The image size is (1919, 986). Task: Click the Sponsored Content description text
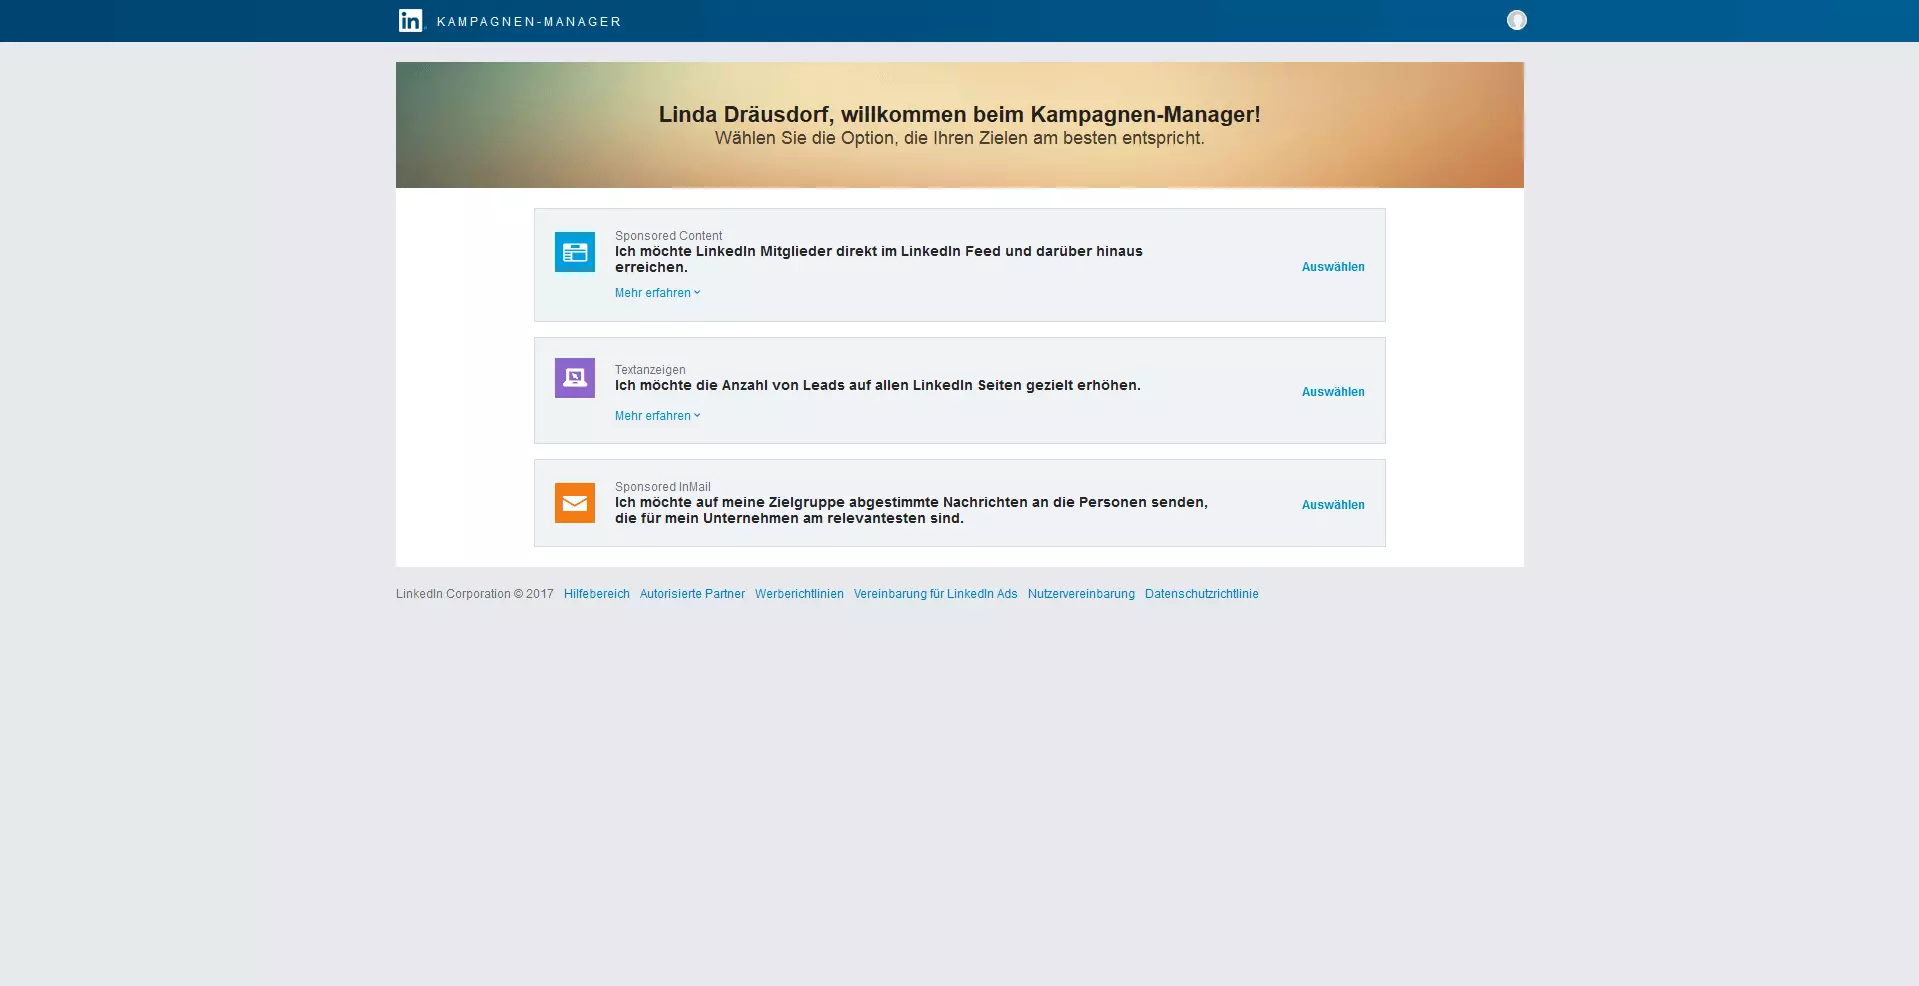[x=878, y=259]
